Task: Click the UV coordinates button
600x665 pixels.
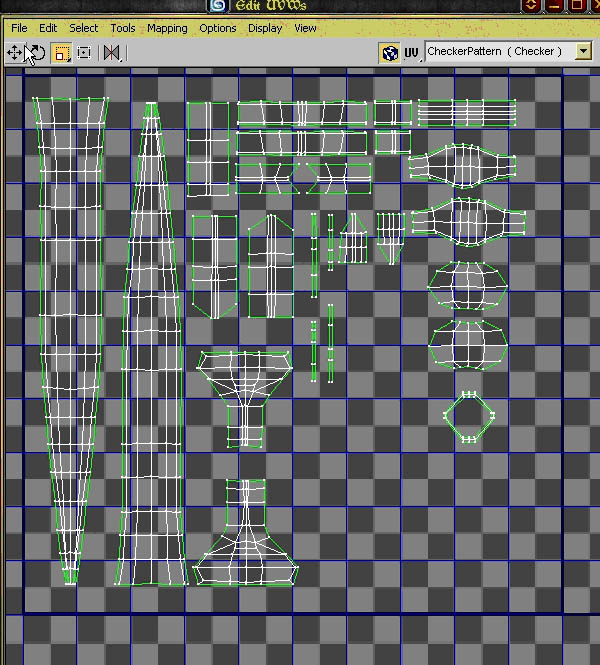Action: click(x=411, y=53)
